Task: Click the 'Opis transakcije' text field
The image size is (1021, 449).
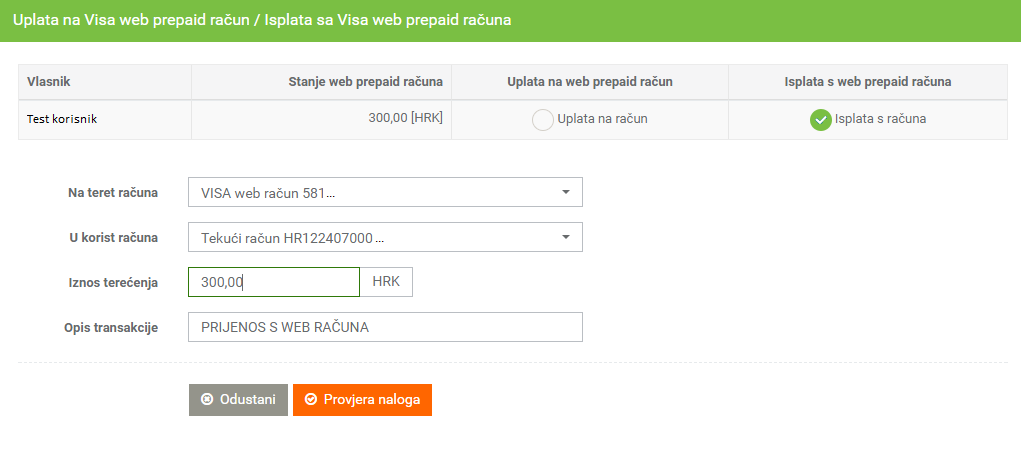Action: [x=385, y=327]
